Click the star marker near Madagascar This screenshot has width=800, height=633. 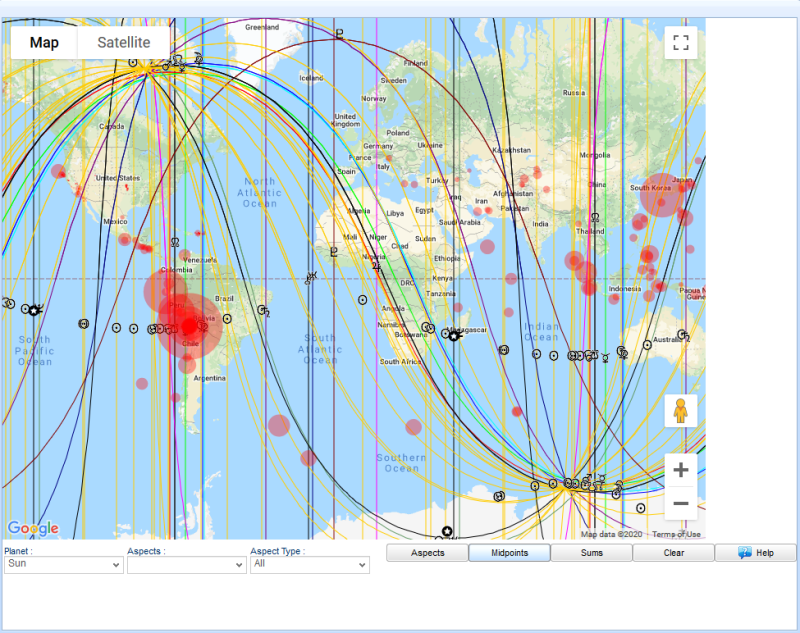[454, 336]
